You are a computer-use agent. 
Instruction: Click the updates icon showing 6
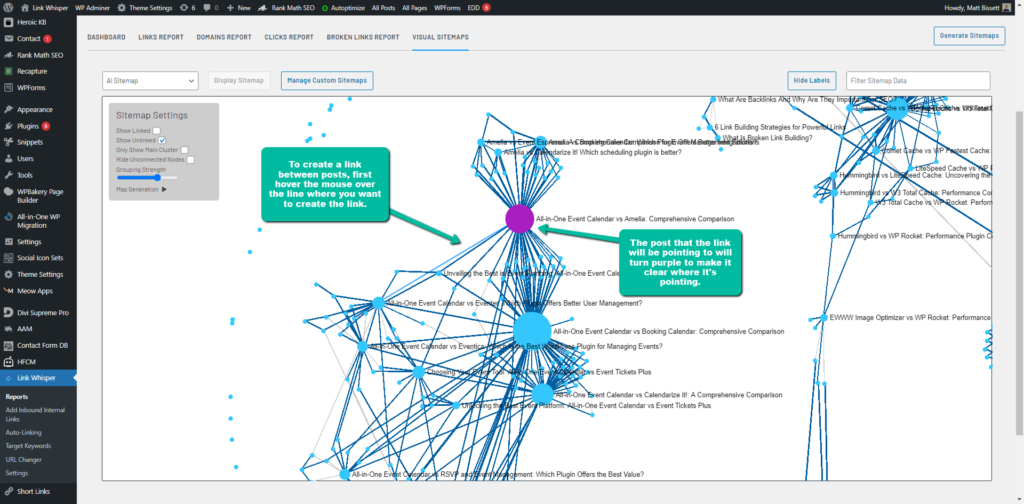186,7
